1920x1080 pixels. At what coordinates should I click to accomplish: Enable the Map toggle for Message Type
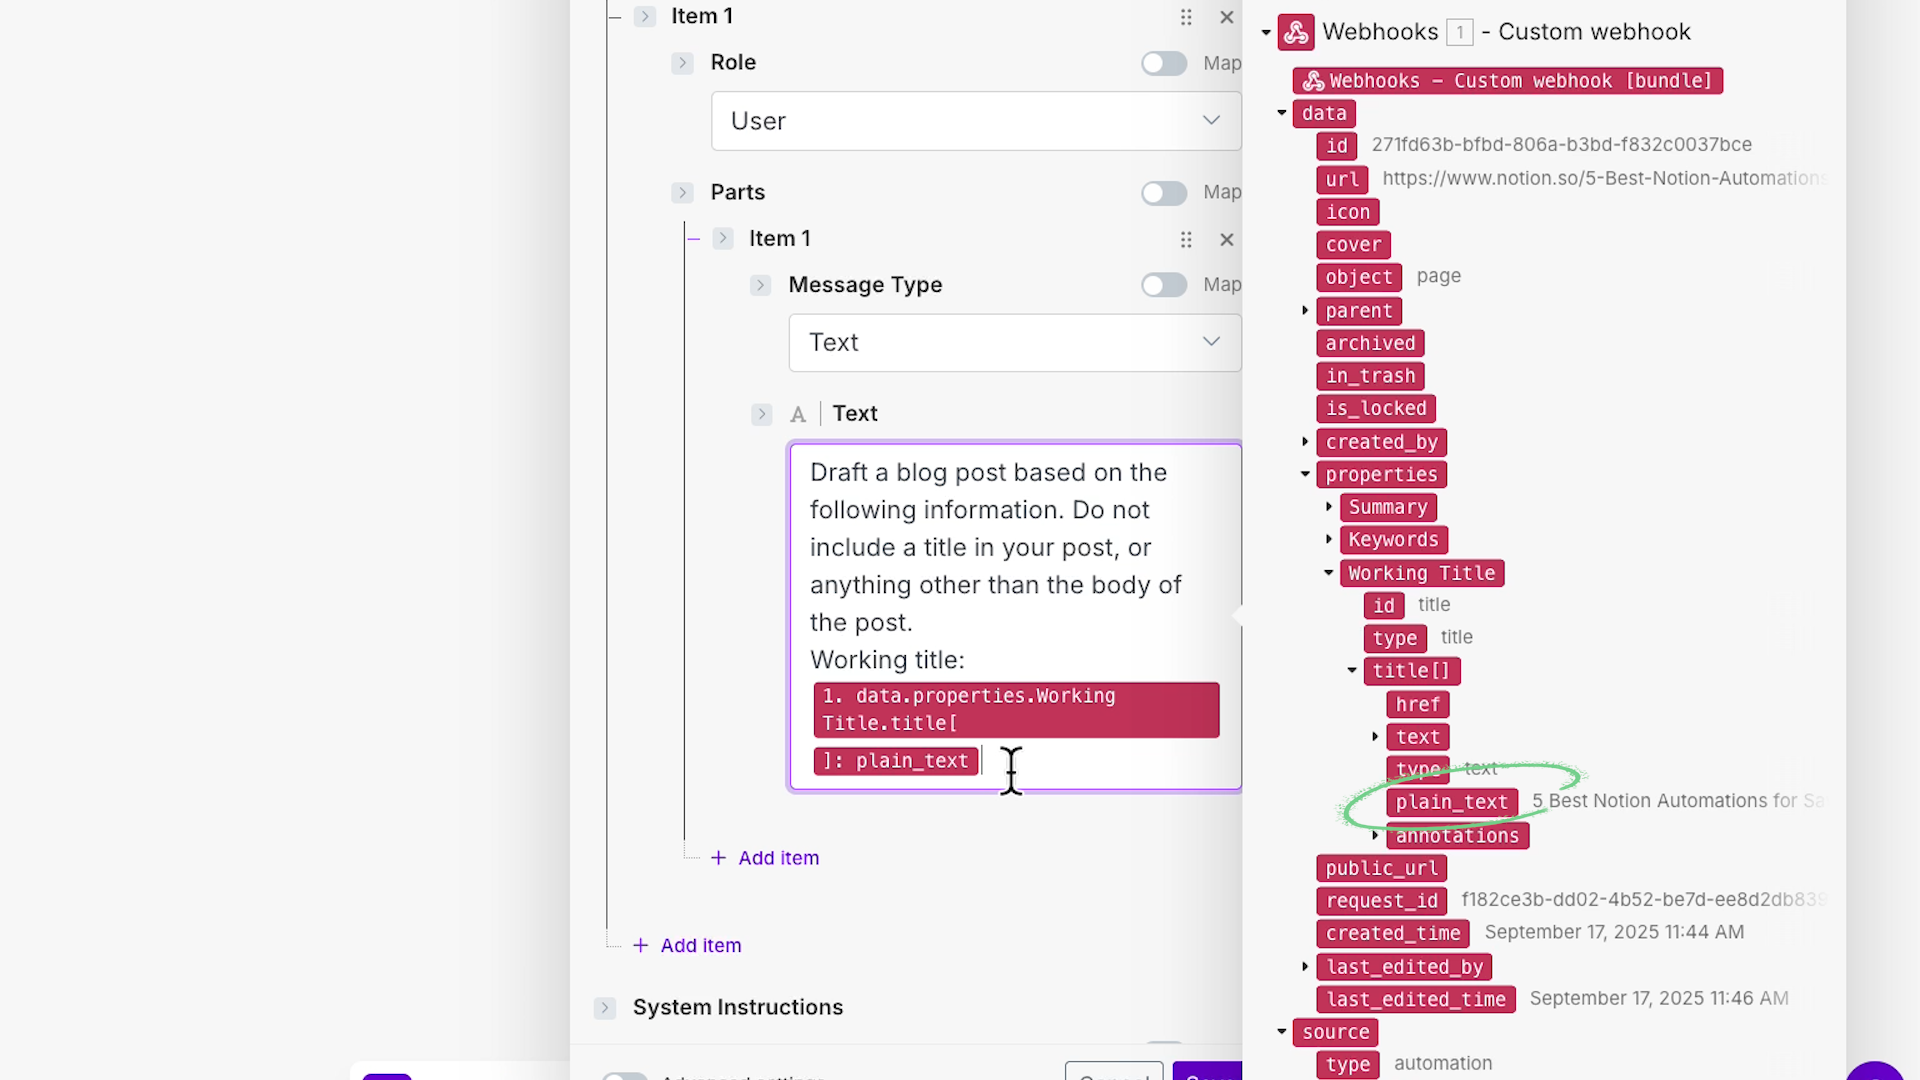(x=1164, y=285)
